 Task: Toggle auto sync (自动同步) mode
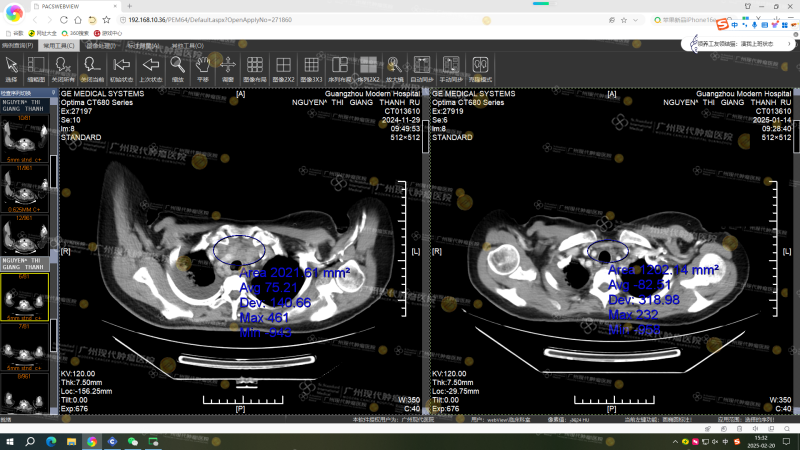[x=422, y=66]
